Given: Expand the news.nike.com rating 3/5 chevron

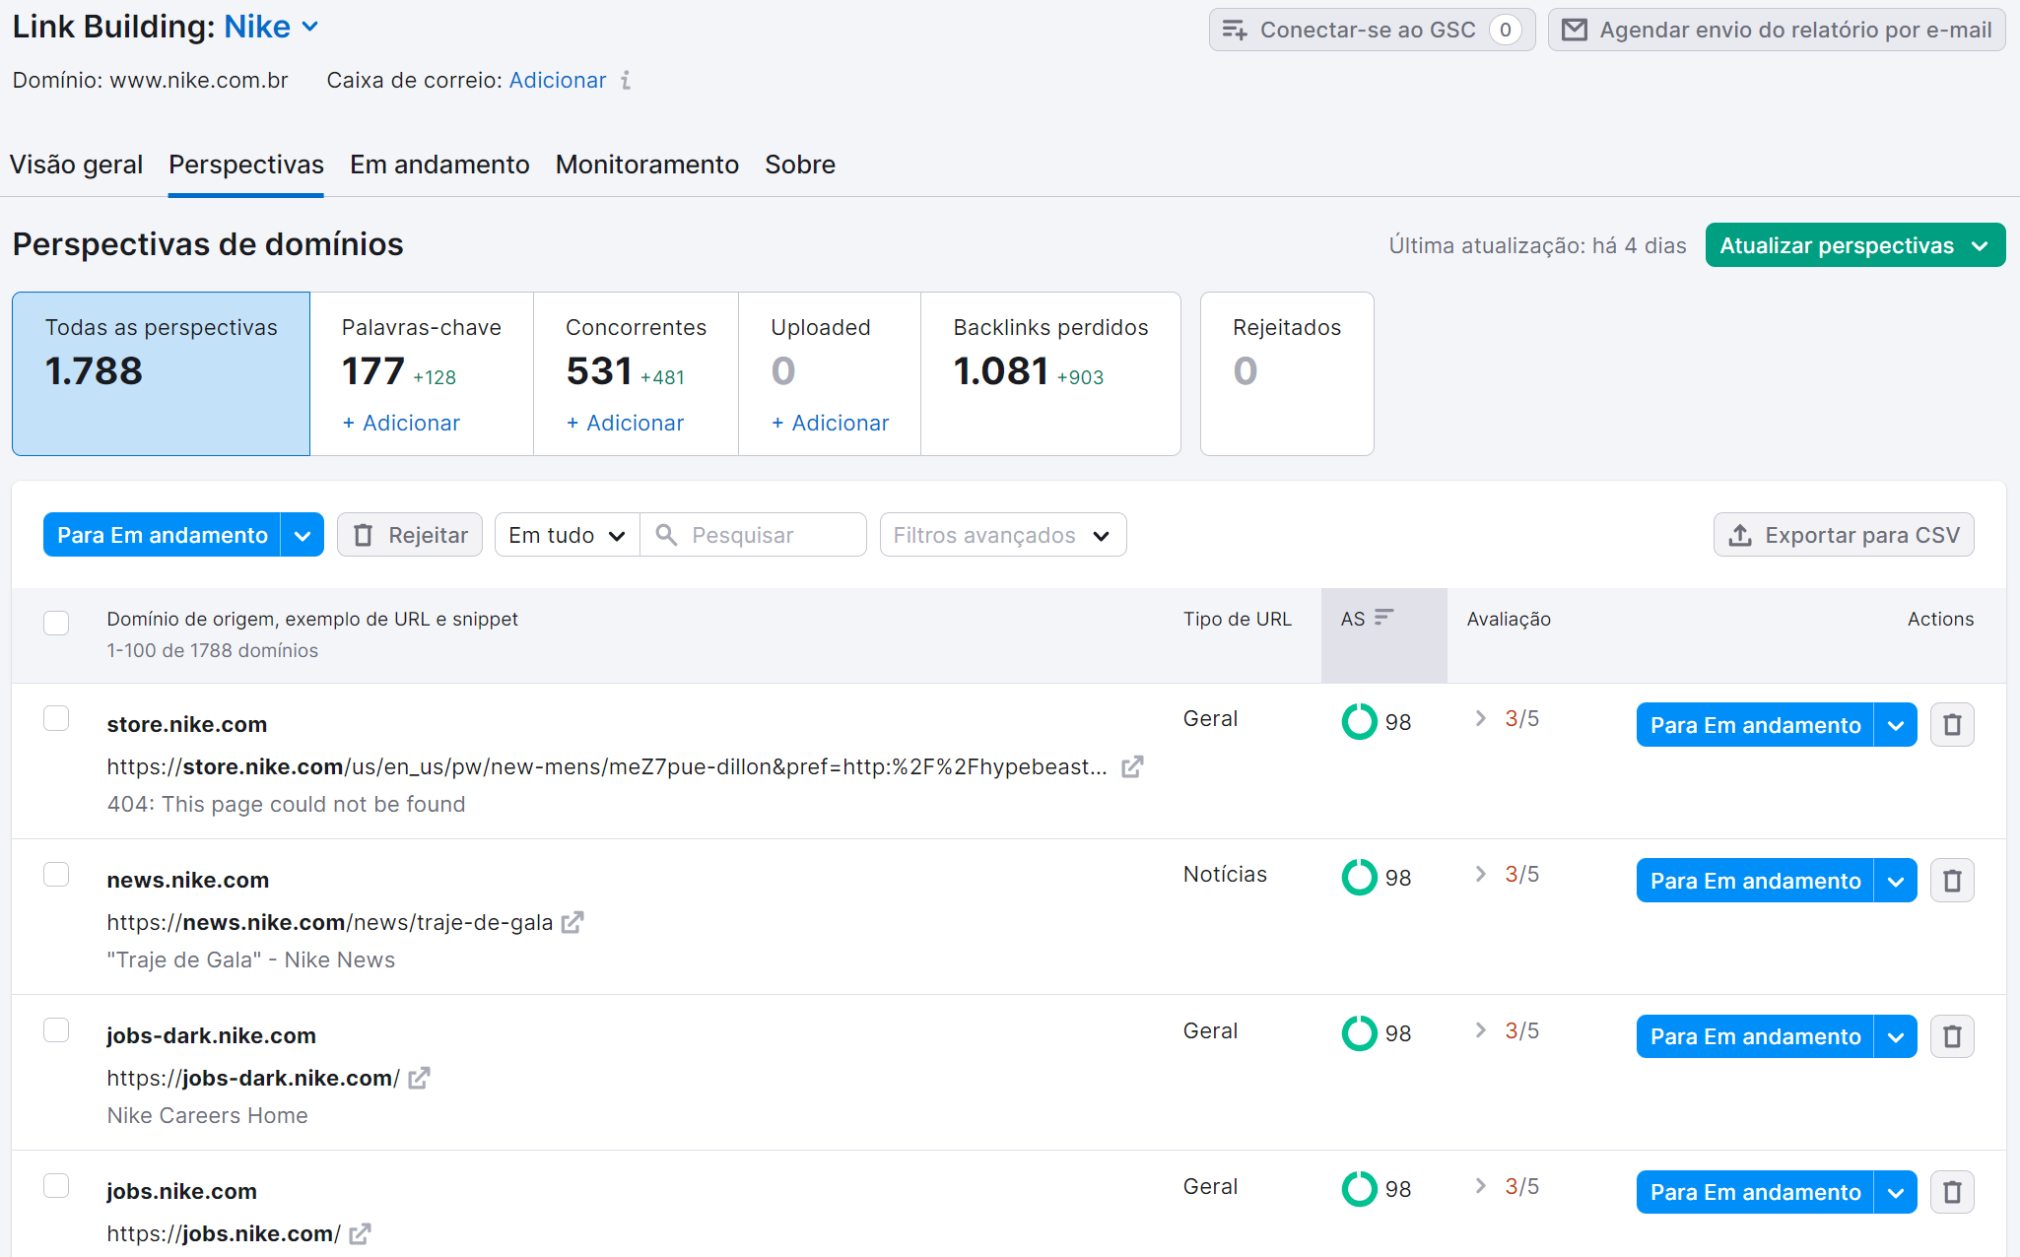Looking at the screenshot, I should pyautogui.click(x=1480, y=875).
